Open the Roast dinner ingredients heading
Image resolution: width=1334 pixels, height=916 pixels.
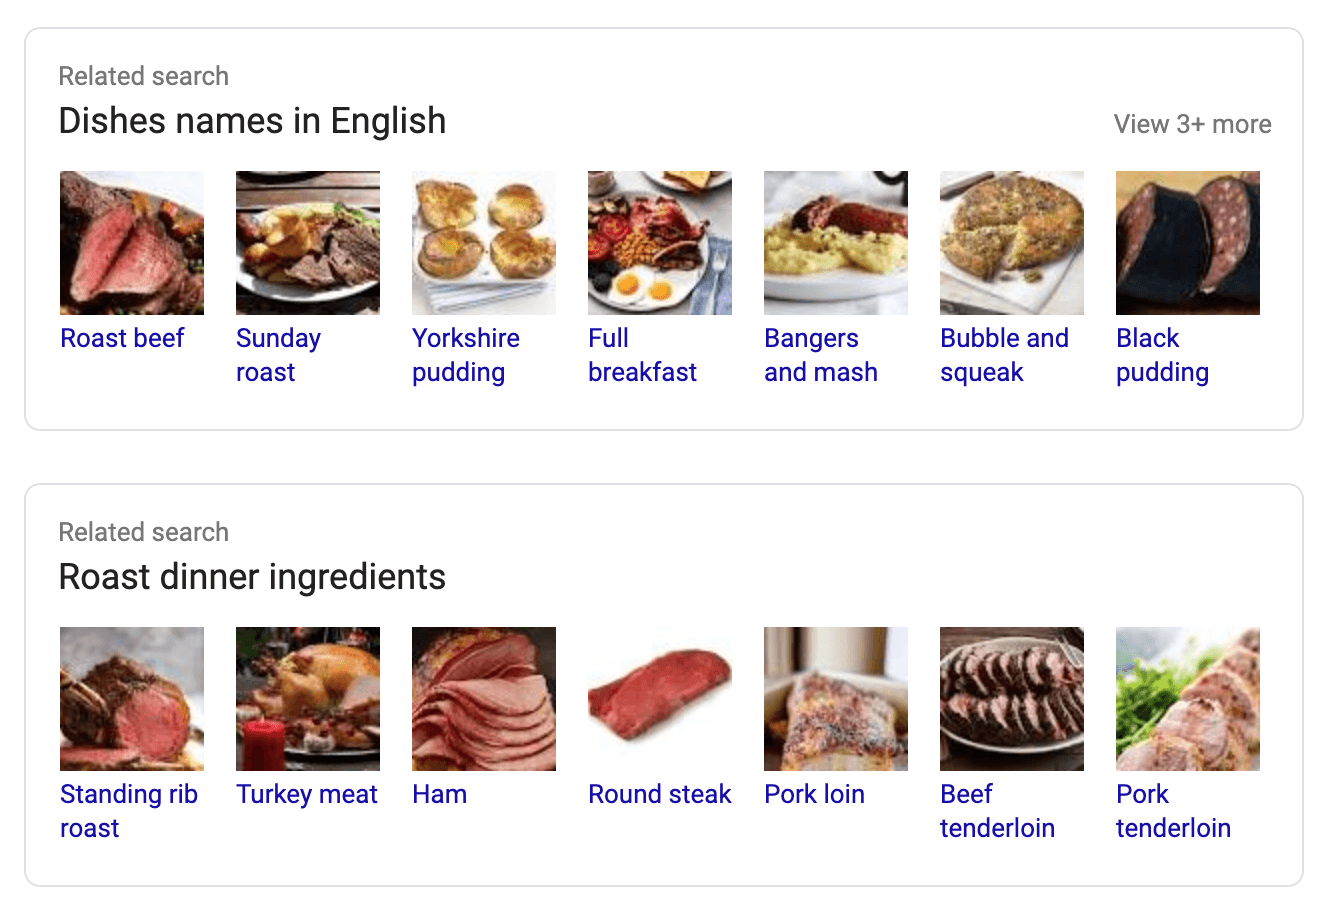point(252,577)
